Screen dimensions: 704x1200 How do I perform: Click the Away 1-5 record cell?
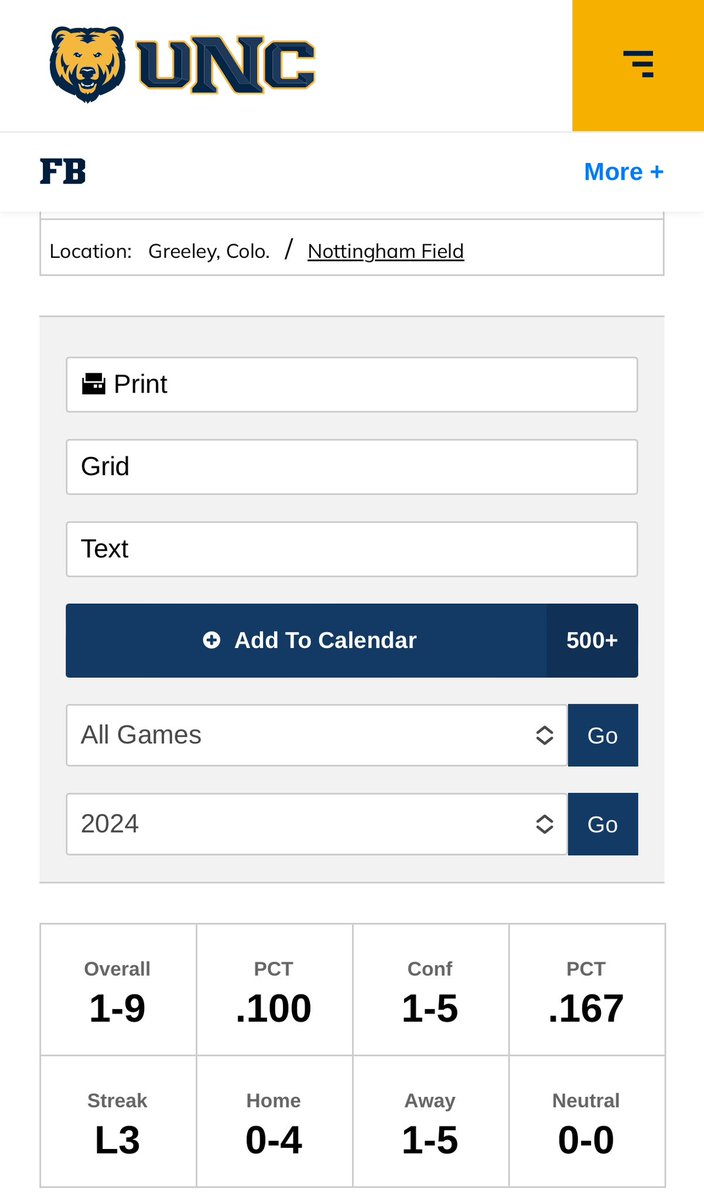[430, 1121]
